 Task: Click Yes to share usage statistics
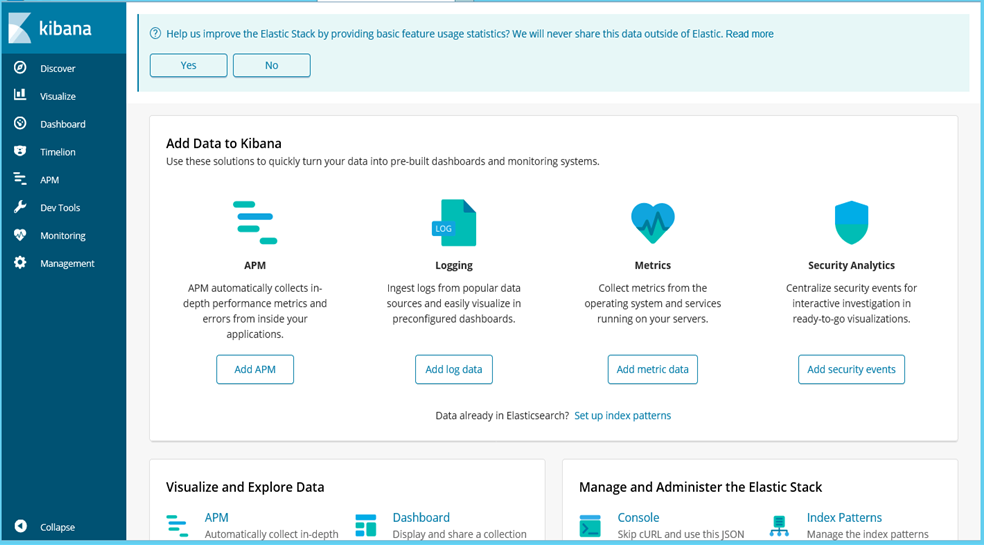[x=188, y=65]
